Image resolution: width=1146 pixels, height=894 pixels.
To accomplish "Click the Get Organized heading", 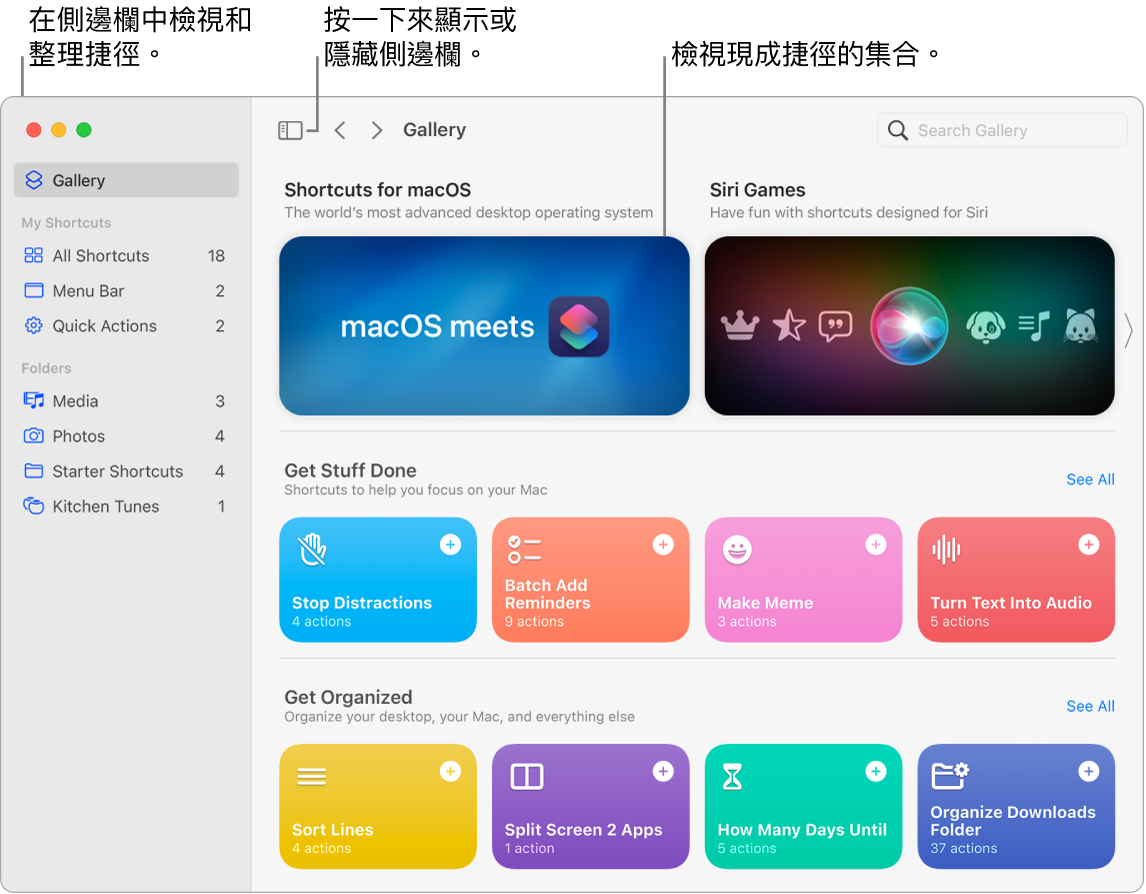I will [348, 697].
